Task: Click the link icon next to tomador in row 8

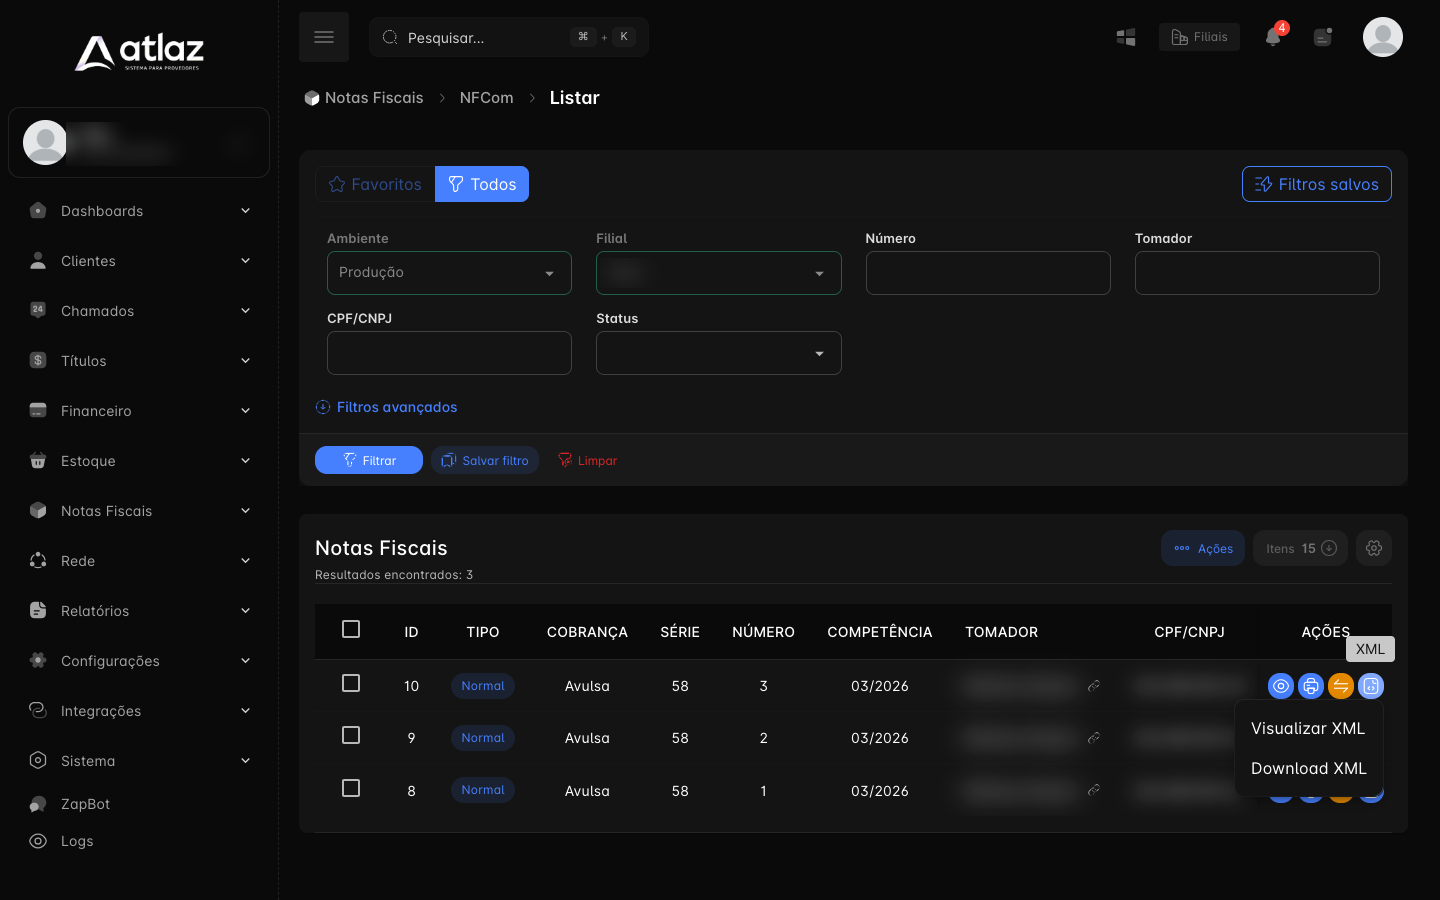Action: pos(1094,790)
